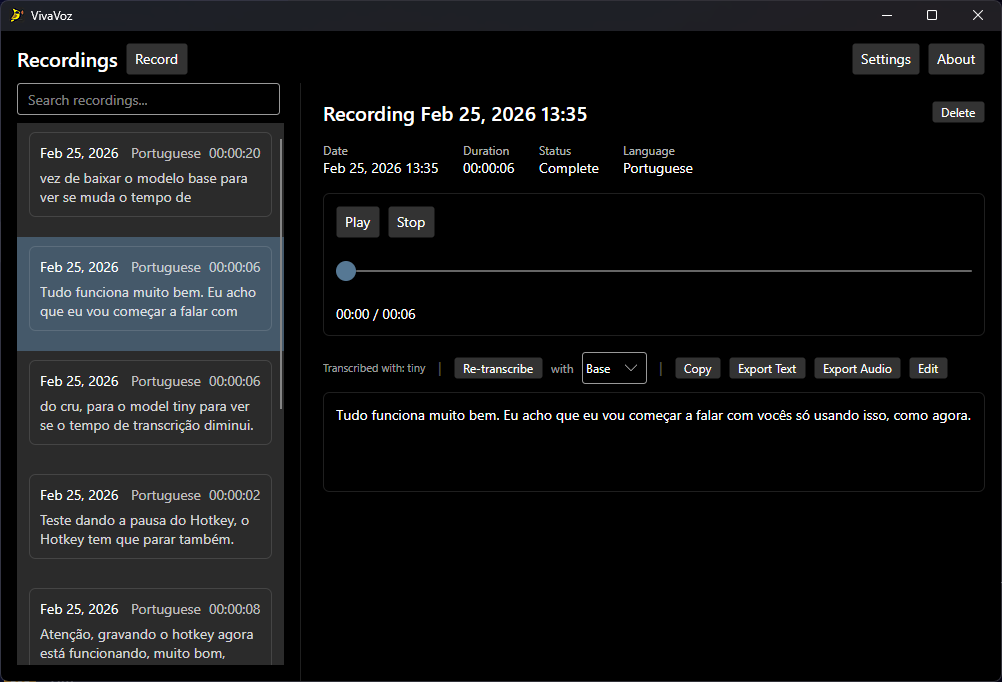Copy the transcription text
Image resolution: width=1002 pixels, height=682 pixels.
tap(697, 368)
